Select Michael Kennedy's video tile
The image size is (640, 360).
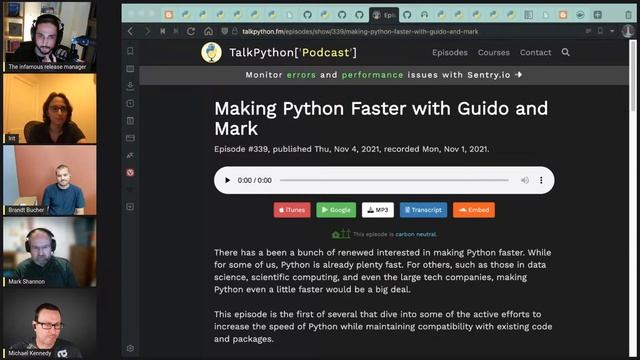tap(50, 324)
